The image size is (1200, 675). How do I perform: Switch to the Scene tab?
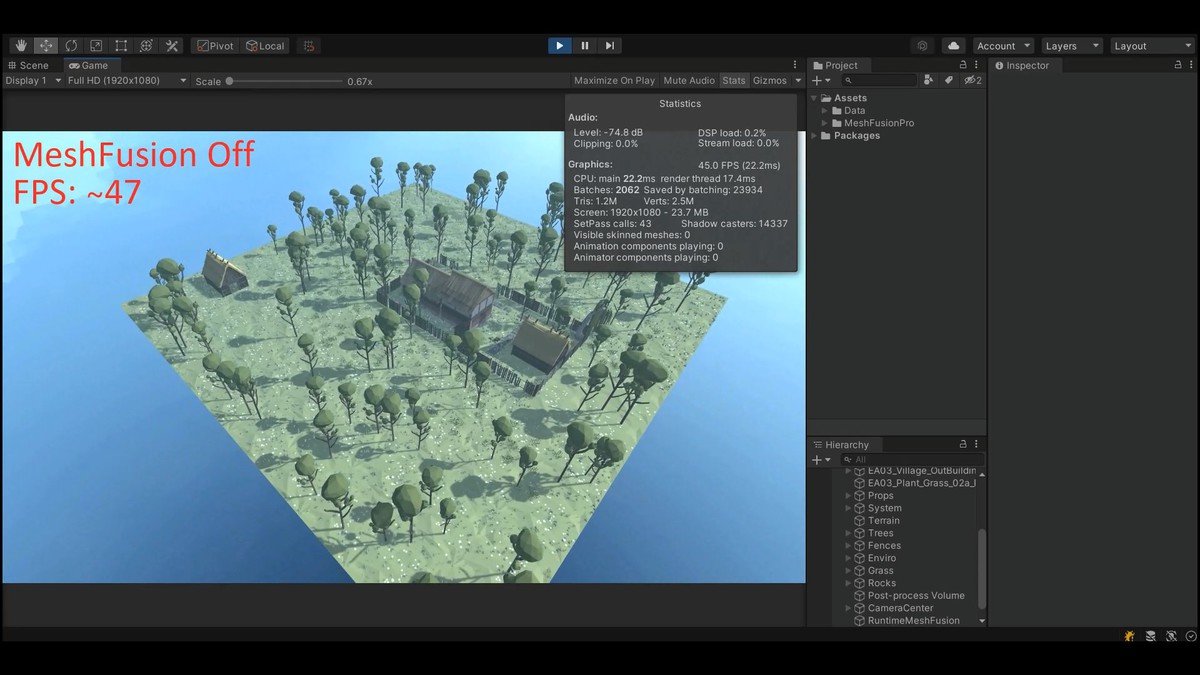pos(28,65)
